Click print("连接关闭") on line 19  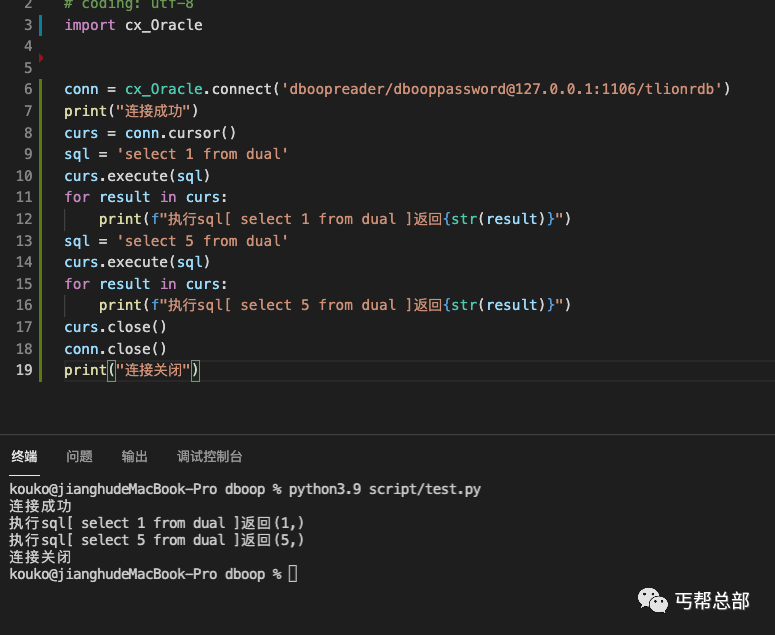(x=132, y=370)
